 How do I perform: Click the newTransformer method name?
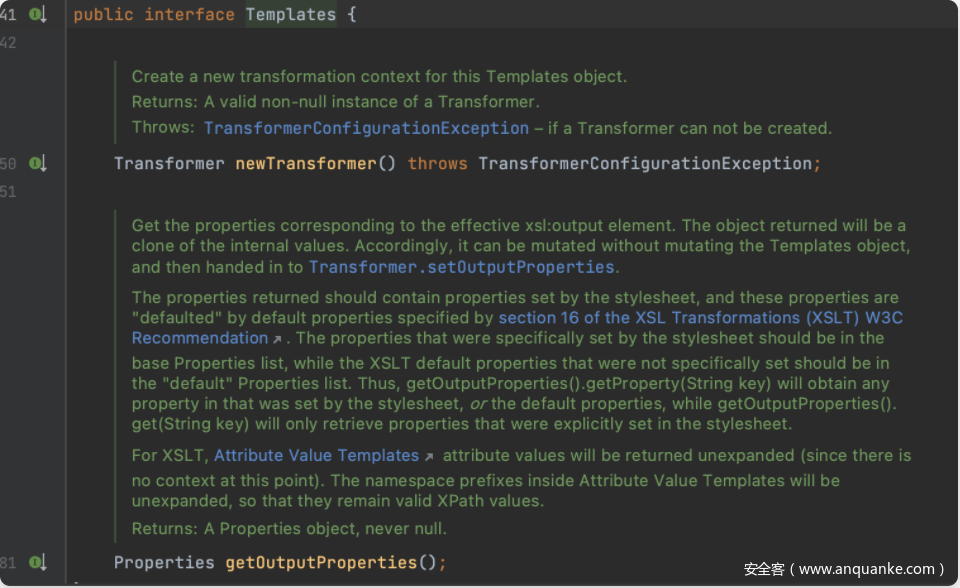click(305, 163)
